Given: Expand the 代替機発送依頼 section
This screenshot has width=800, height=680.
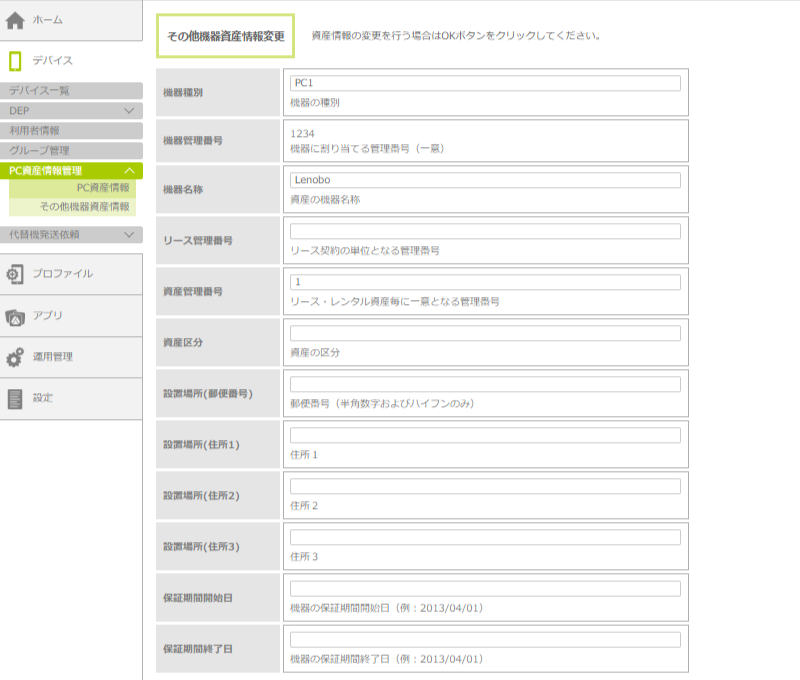Looking at the screenshot, I should tap(129, 235).
